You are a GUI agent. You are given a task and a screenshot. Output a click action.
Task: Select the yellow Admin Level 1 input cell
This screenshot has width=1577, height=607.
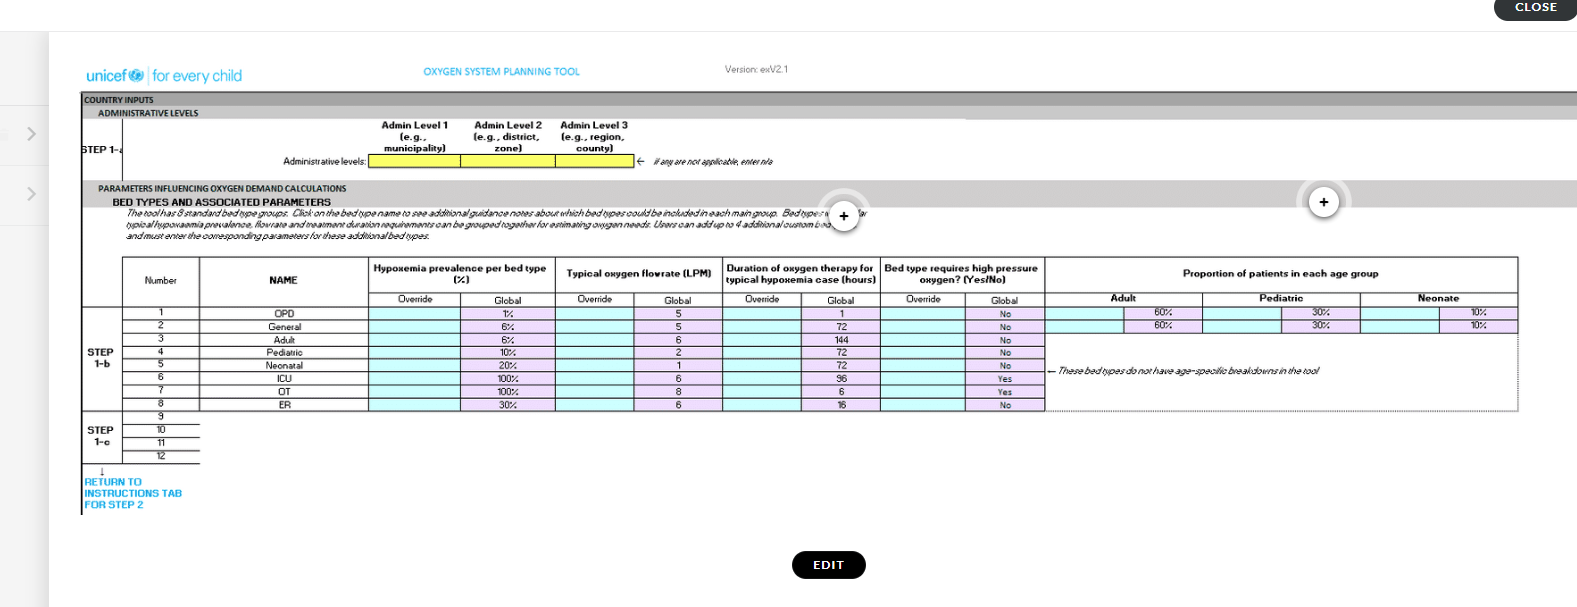point(414,161)
